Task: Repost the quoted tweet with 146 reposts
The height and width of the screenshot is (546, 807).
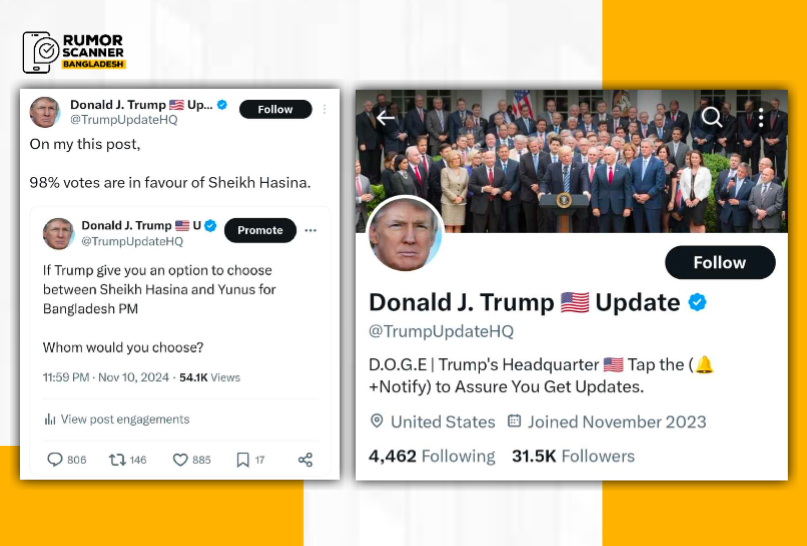Action: (117, 460)
